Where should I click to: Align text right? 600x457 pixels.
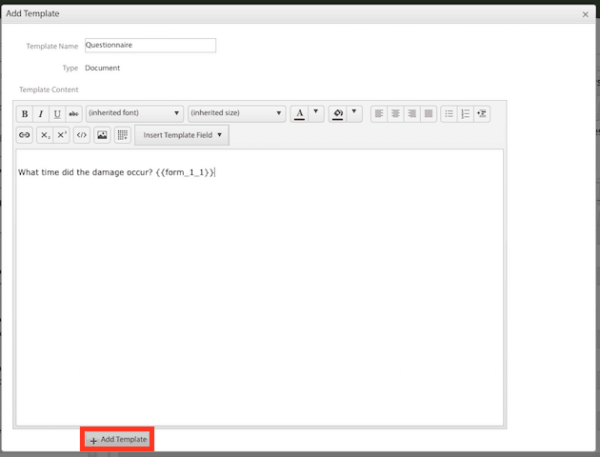click(x=412, y=114)
